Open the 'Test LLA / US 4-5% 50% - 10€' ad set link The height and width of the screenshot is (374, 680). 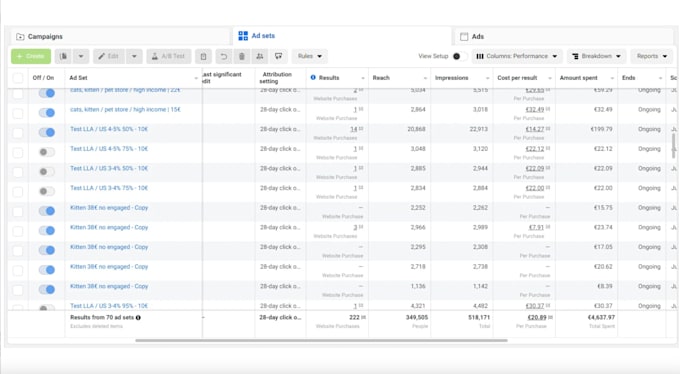109,129
